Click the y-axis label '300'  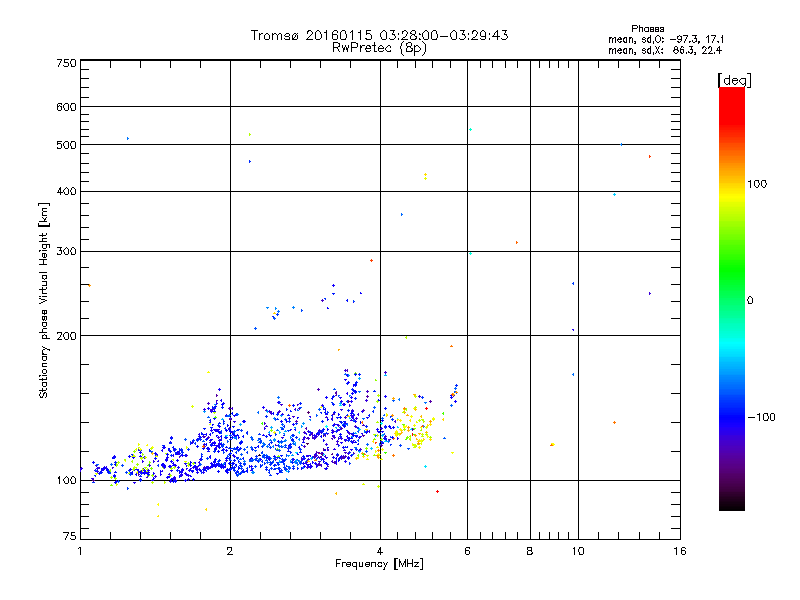click(66, 251)
